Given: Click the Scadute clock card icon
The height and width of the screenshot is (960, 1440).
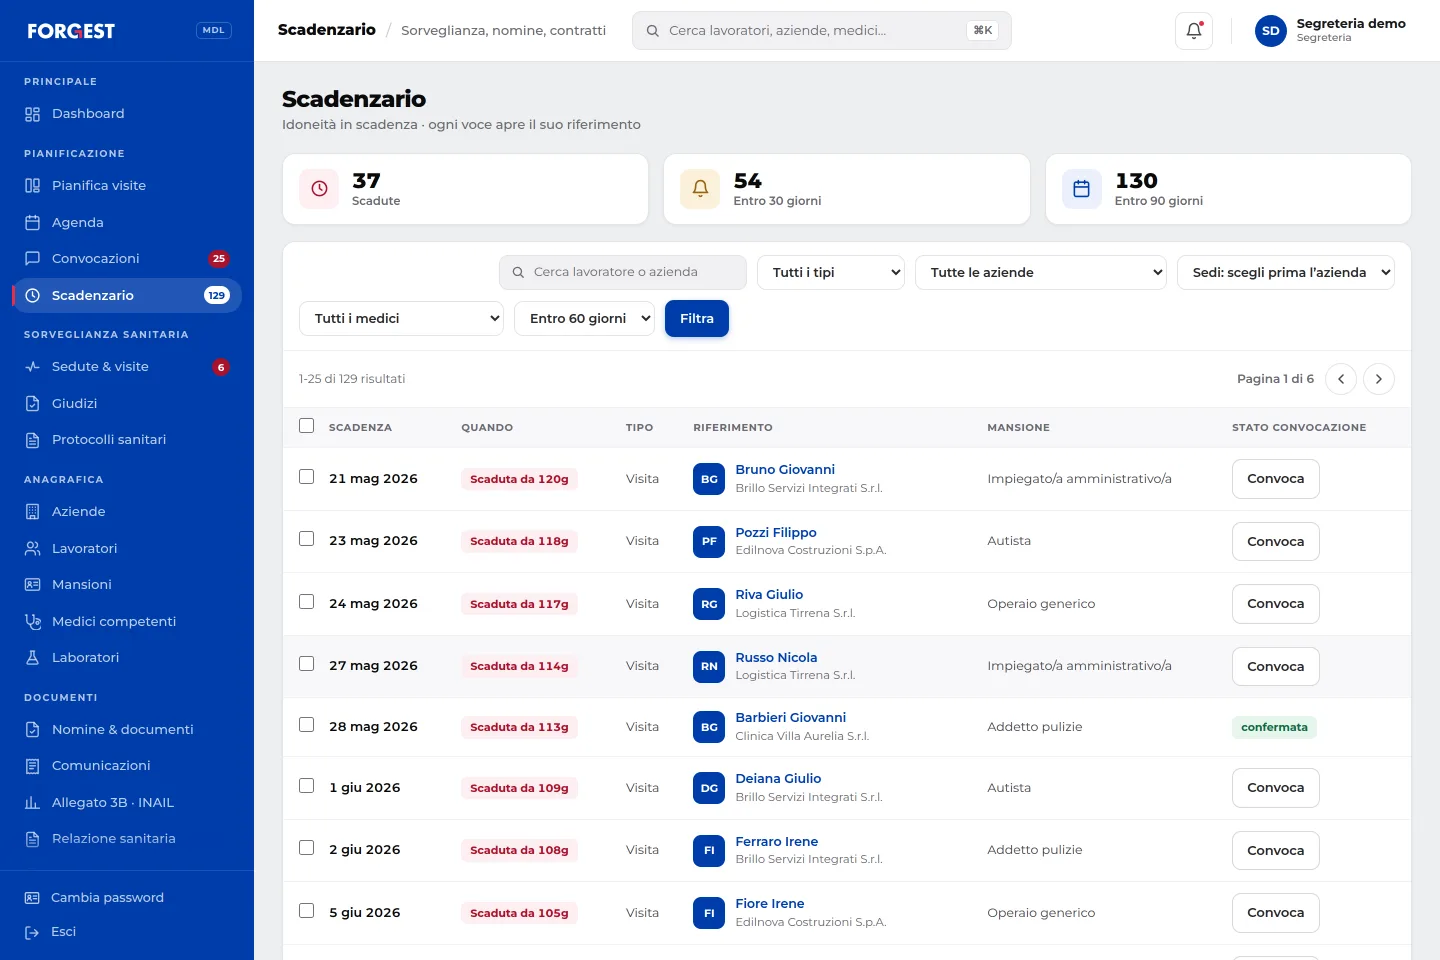Looking at the screenshot, I should (x=320, y=188).
